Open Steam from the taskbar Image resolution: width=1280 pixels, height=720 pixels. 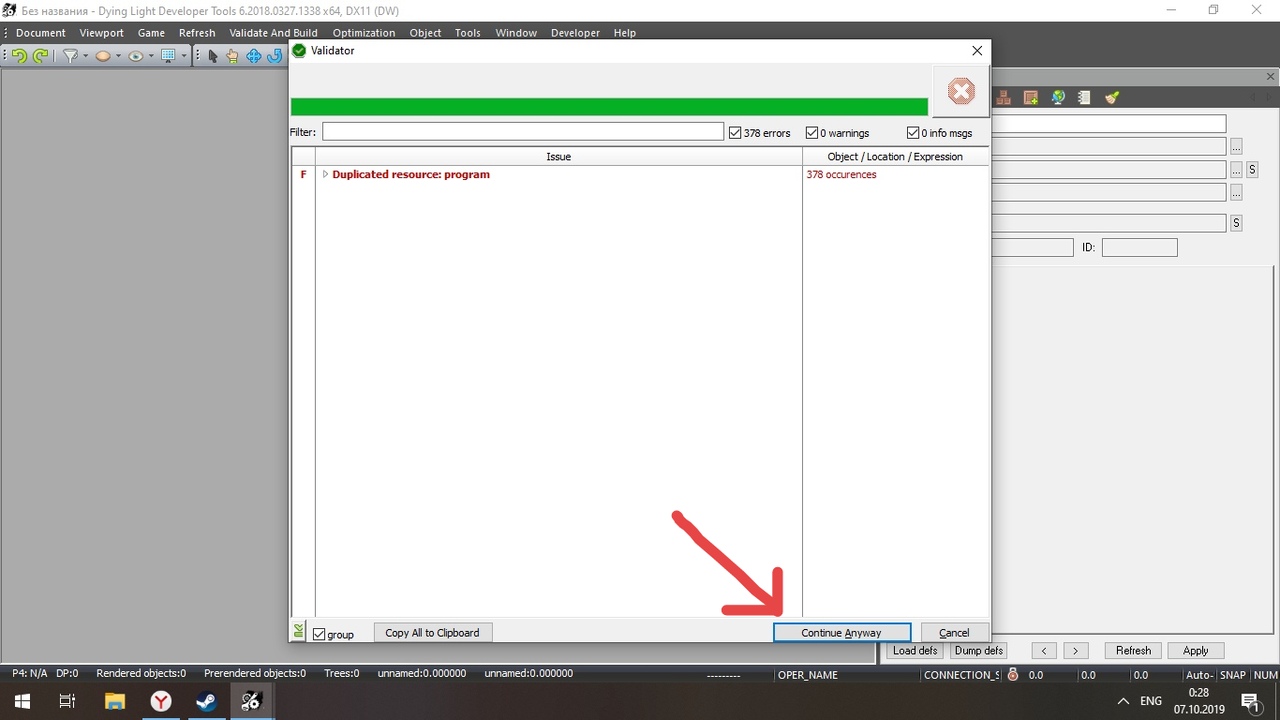click(207, 701)
